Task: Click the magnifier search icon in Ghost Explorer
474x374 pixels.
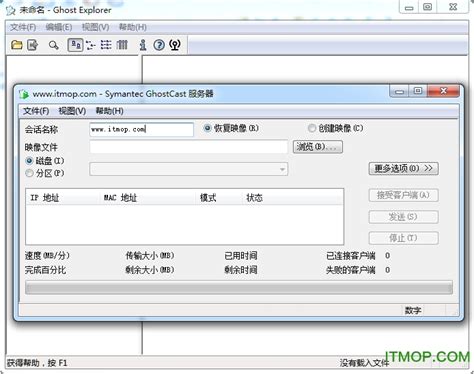Action: (x=53, y=45)
